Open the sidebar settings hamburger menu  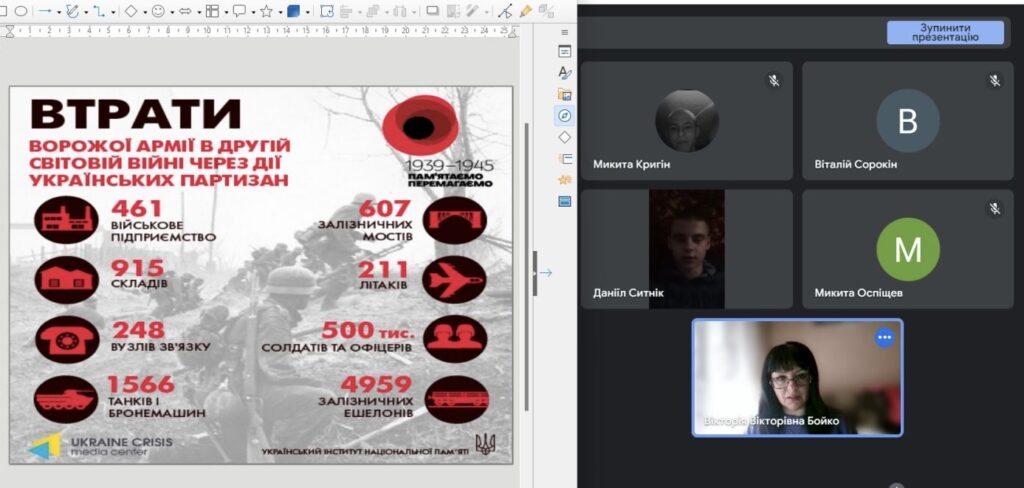pos(565,32)
